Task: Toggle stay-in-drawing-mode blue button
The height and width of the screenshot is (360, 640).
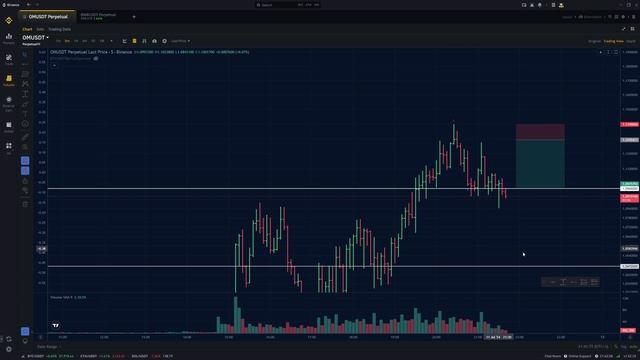Action: point(25,171)
